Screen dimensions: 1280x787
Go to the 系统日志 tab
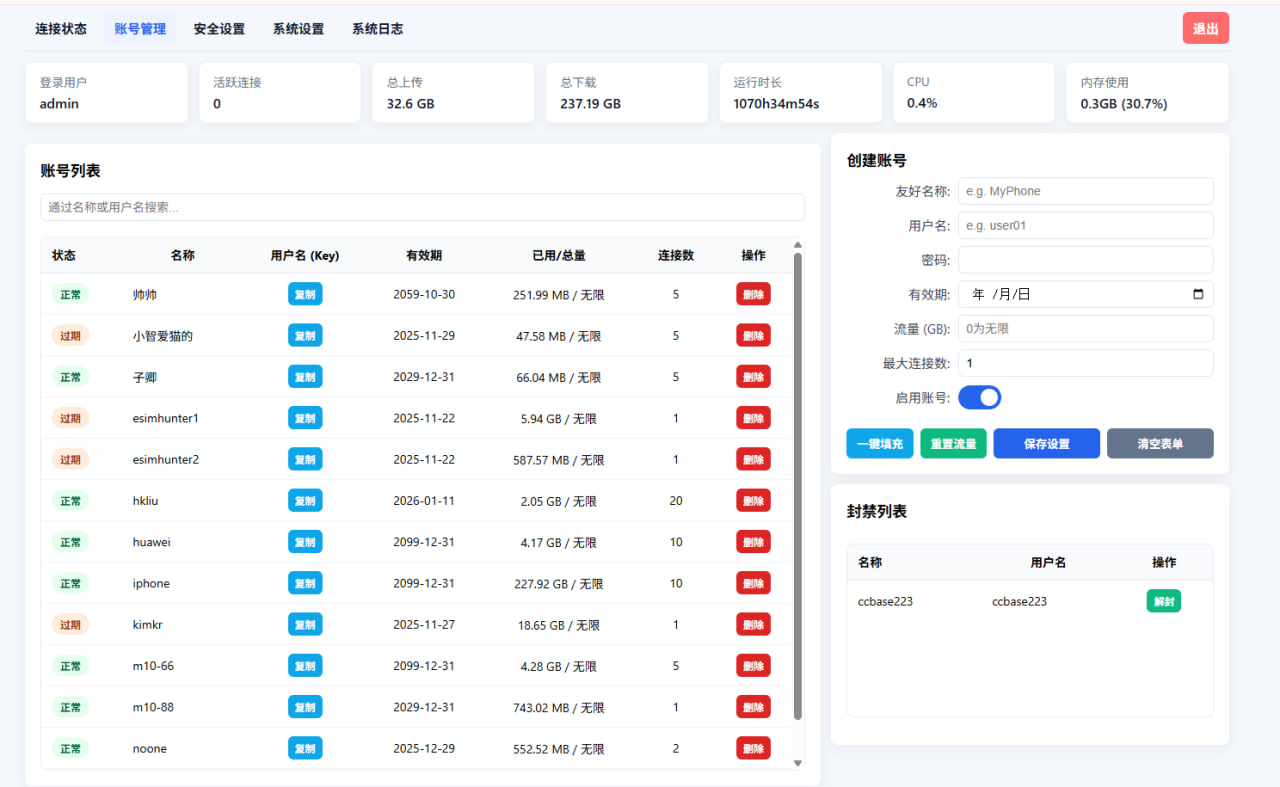[377, 29]
